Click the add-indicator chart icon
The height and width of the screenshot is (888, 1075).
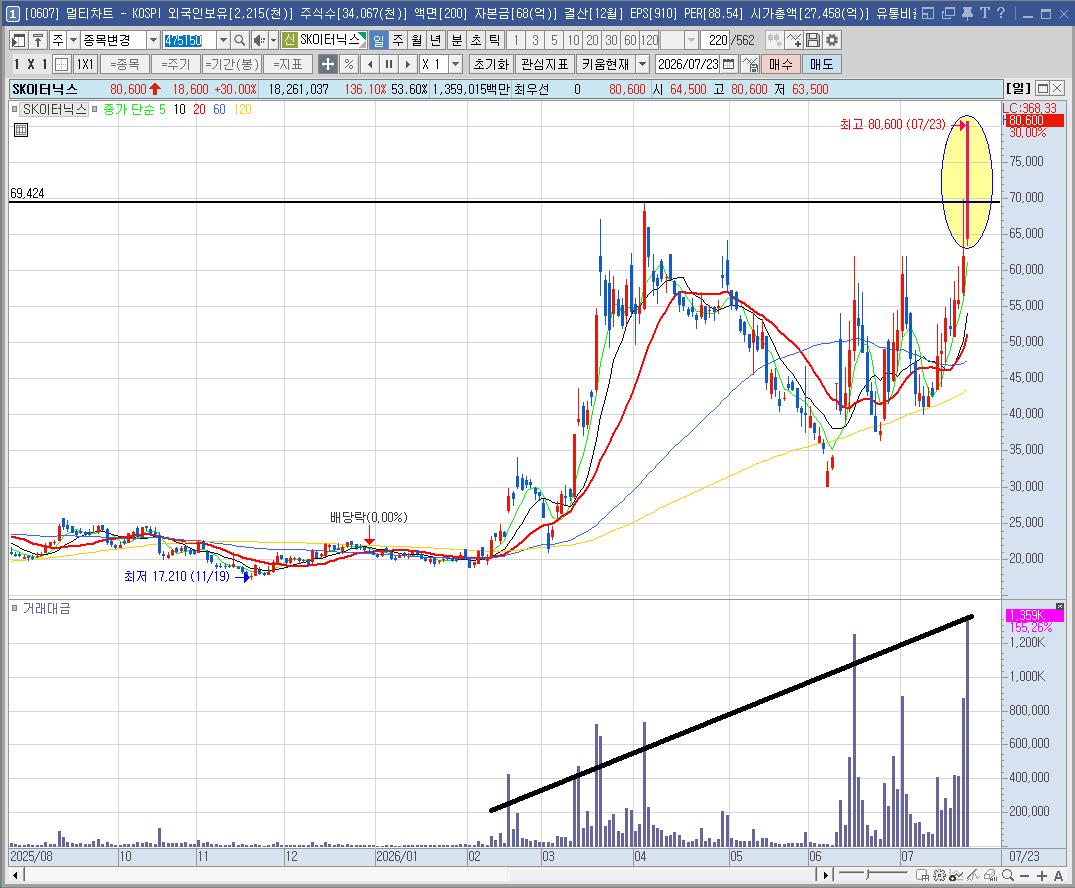794,40
